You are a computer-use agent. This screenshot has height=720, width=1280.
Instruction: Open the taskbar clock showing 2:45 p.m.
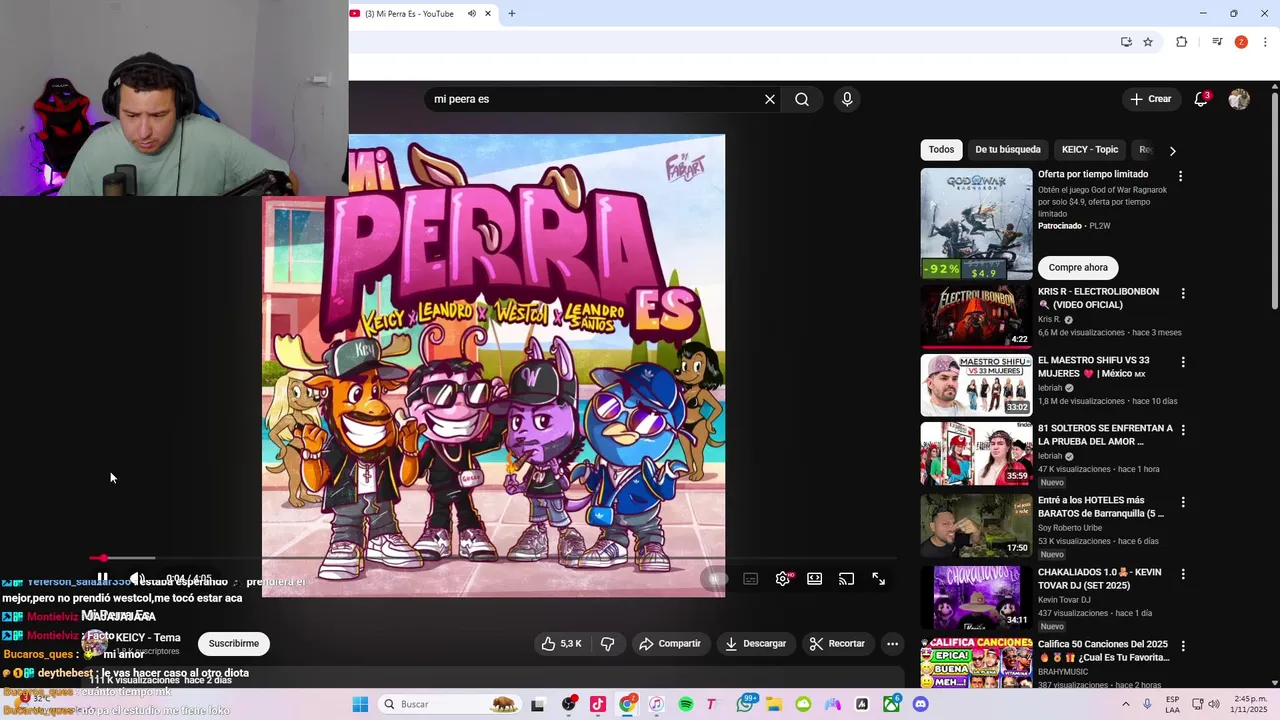[x=1250, y=705]
